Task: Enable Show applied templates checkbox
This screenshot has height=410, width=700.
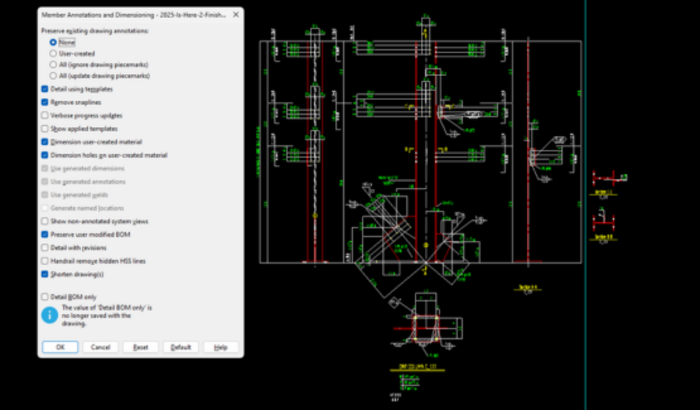Action: pos(45,129)
